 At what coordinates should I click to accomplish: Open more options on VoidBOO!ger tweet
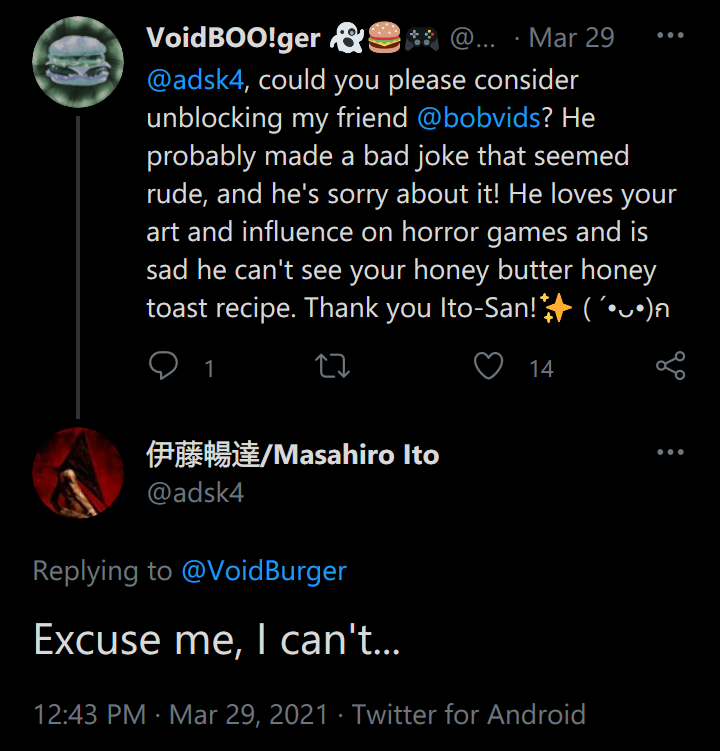pyautogui.click(x=670, y=35)
